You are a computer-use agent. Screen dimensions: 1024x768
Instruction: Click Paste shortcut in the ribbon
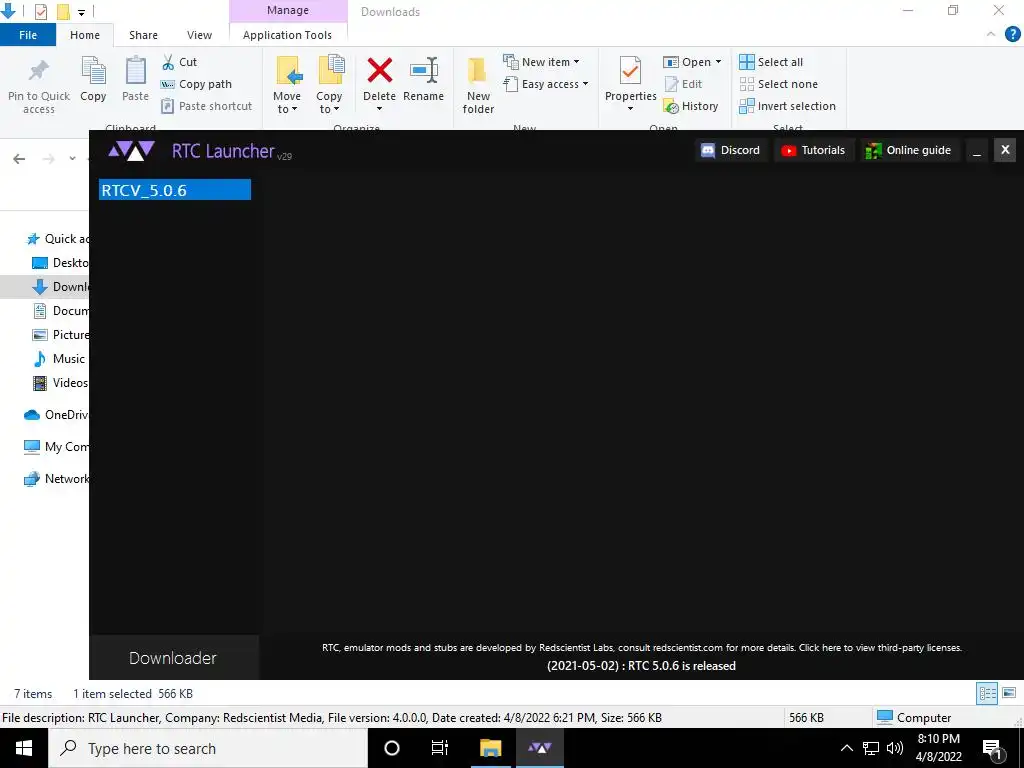(x=206, y=106)
